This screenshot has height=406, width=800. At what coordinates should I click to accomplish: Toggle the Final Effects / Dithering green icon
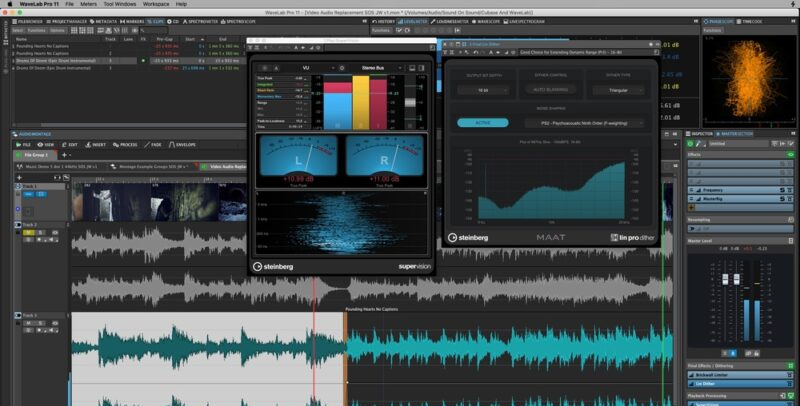[791, 366]
